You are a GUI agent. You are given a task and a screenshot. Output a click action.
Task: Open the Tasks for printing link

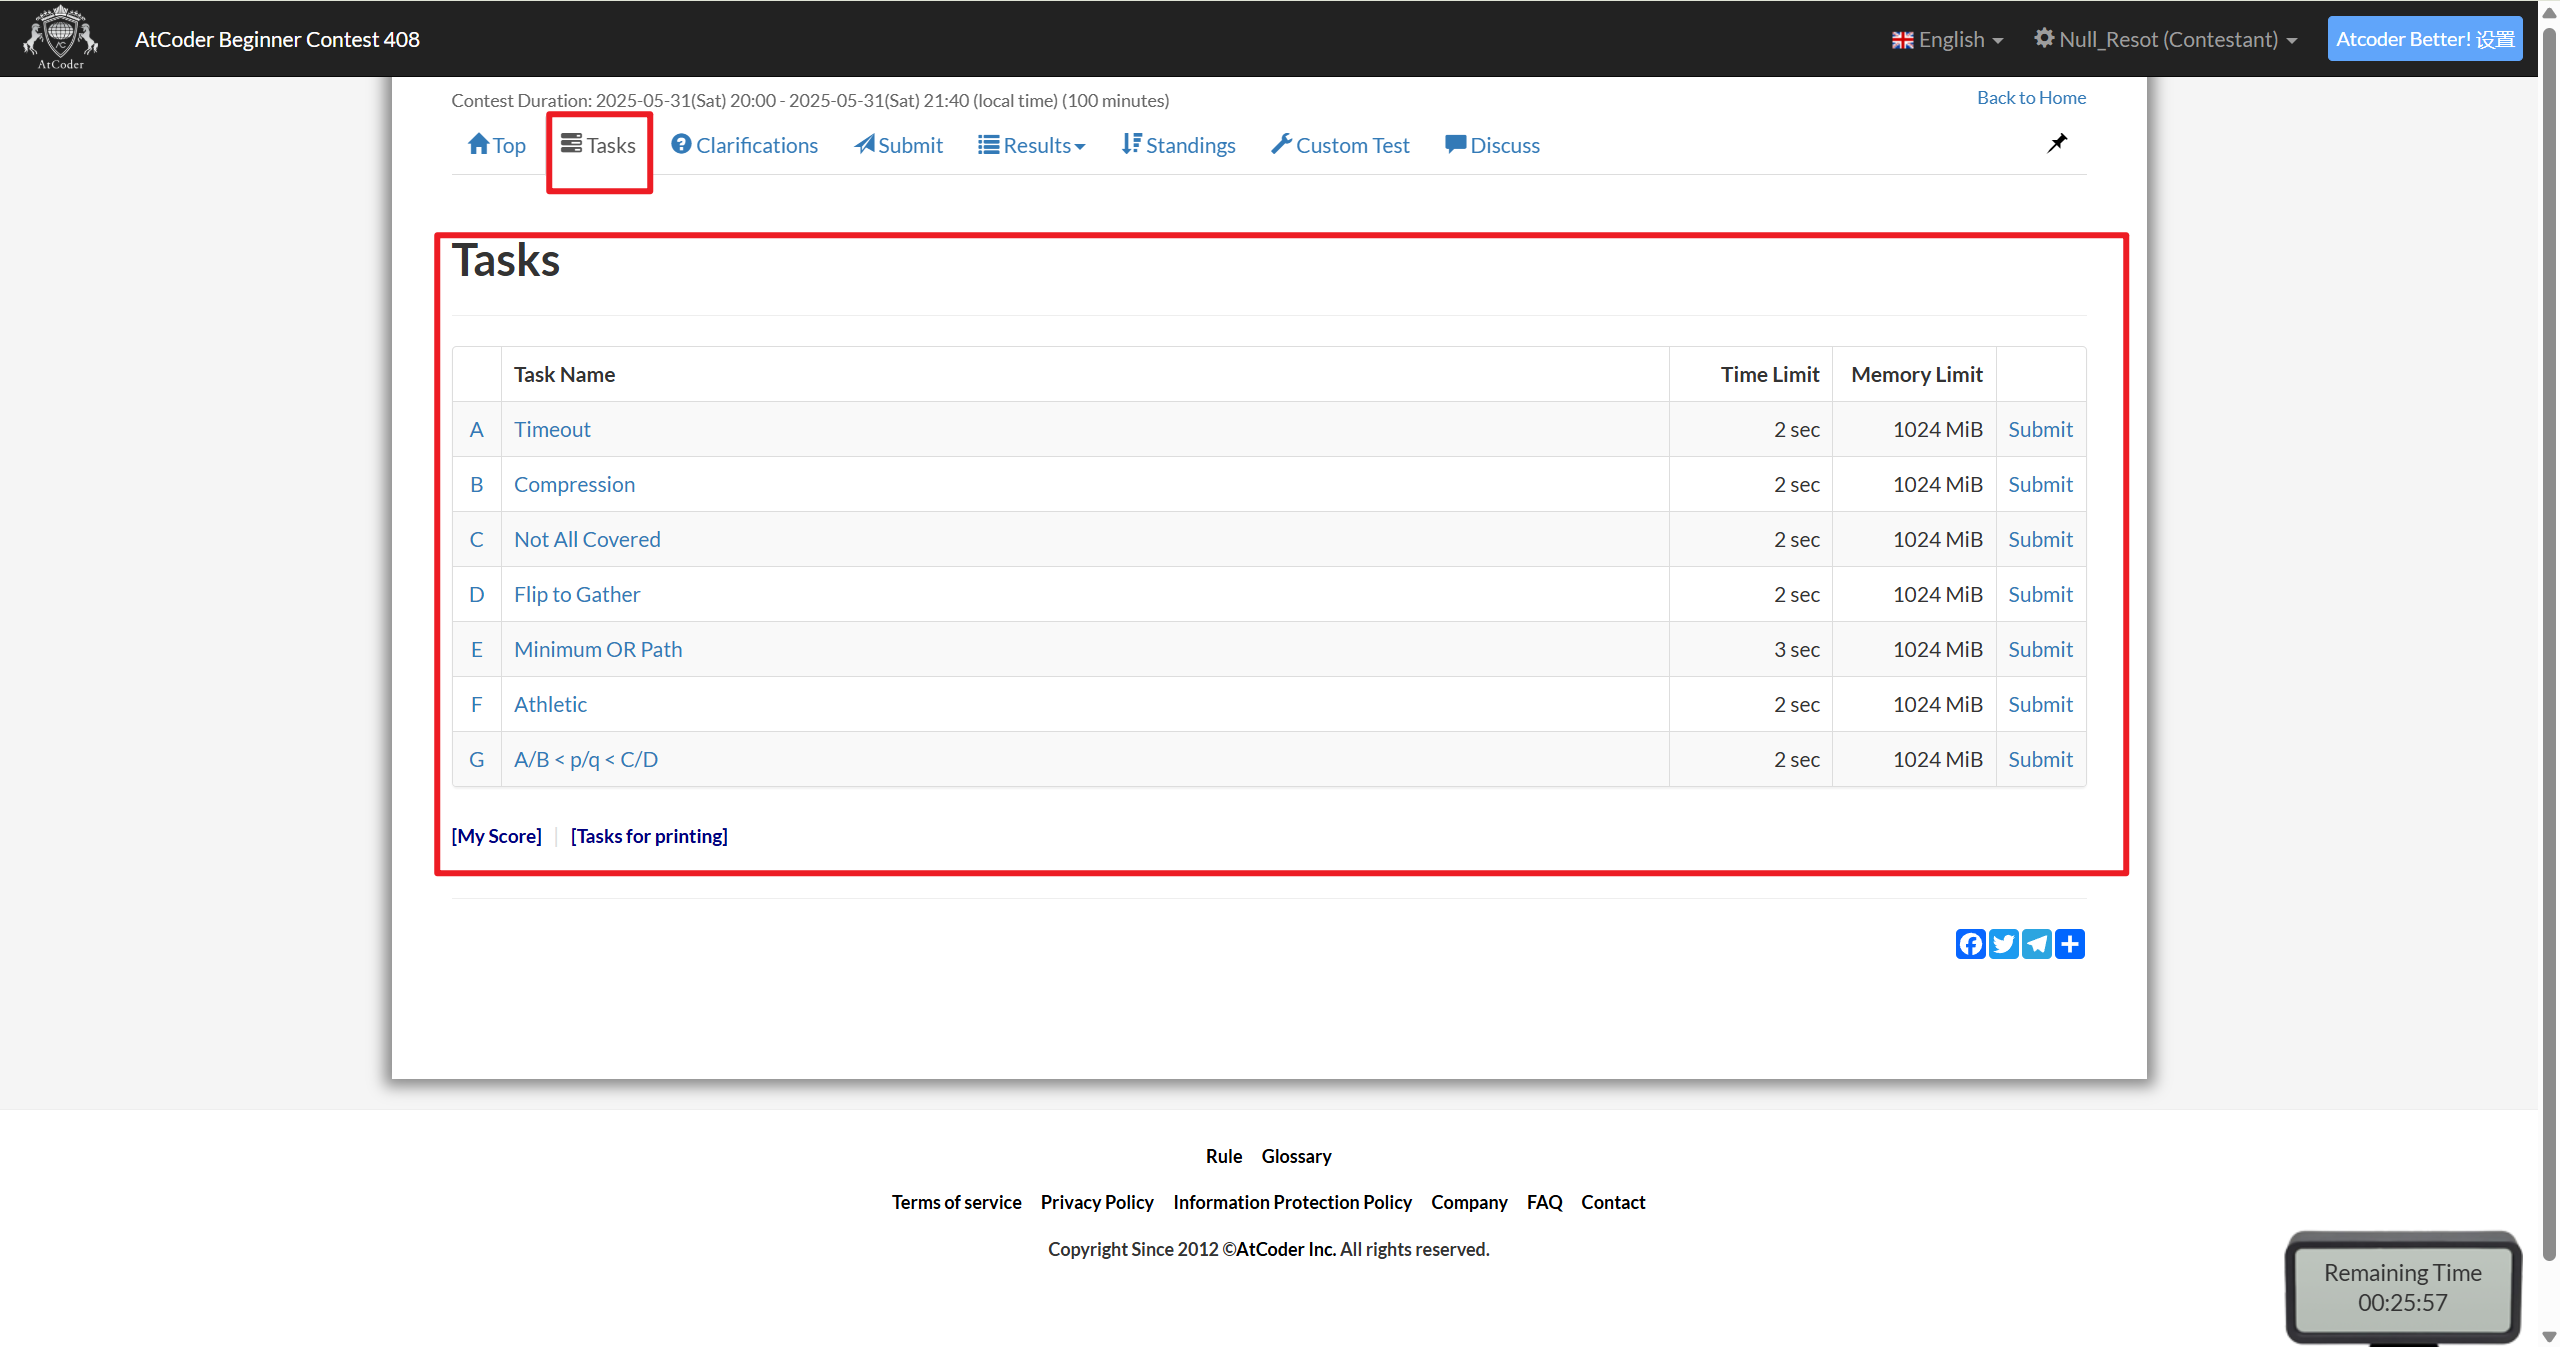pos(648,835)
